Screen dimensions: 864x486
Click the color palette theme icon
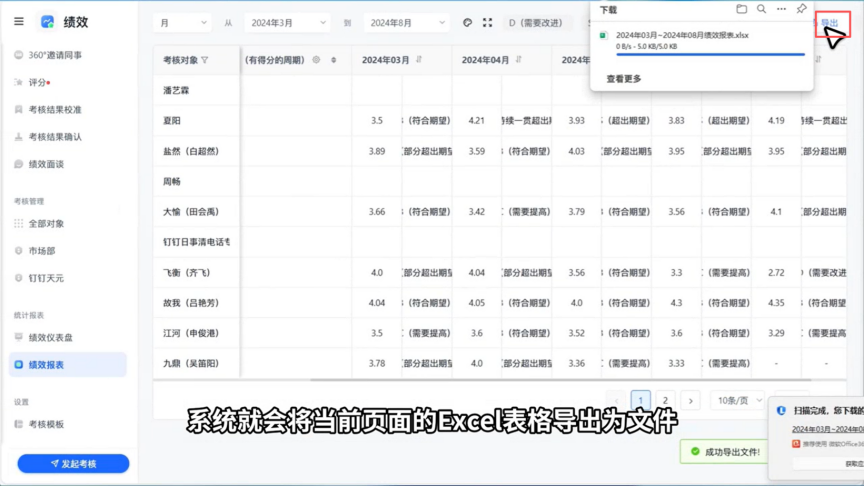(x=467, y=23)
